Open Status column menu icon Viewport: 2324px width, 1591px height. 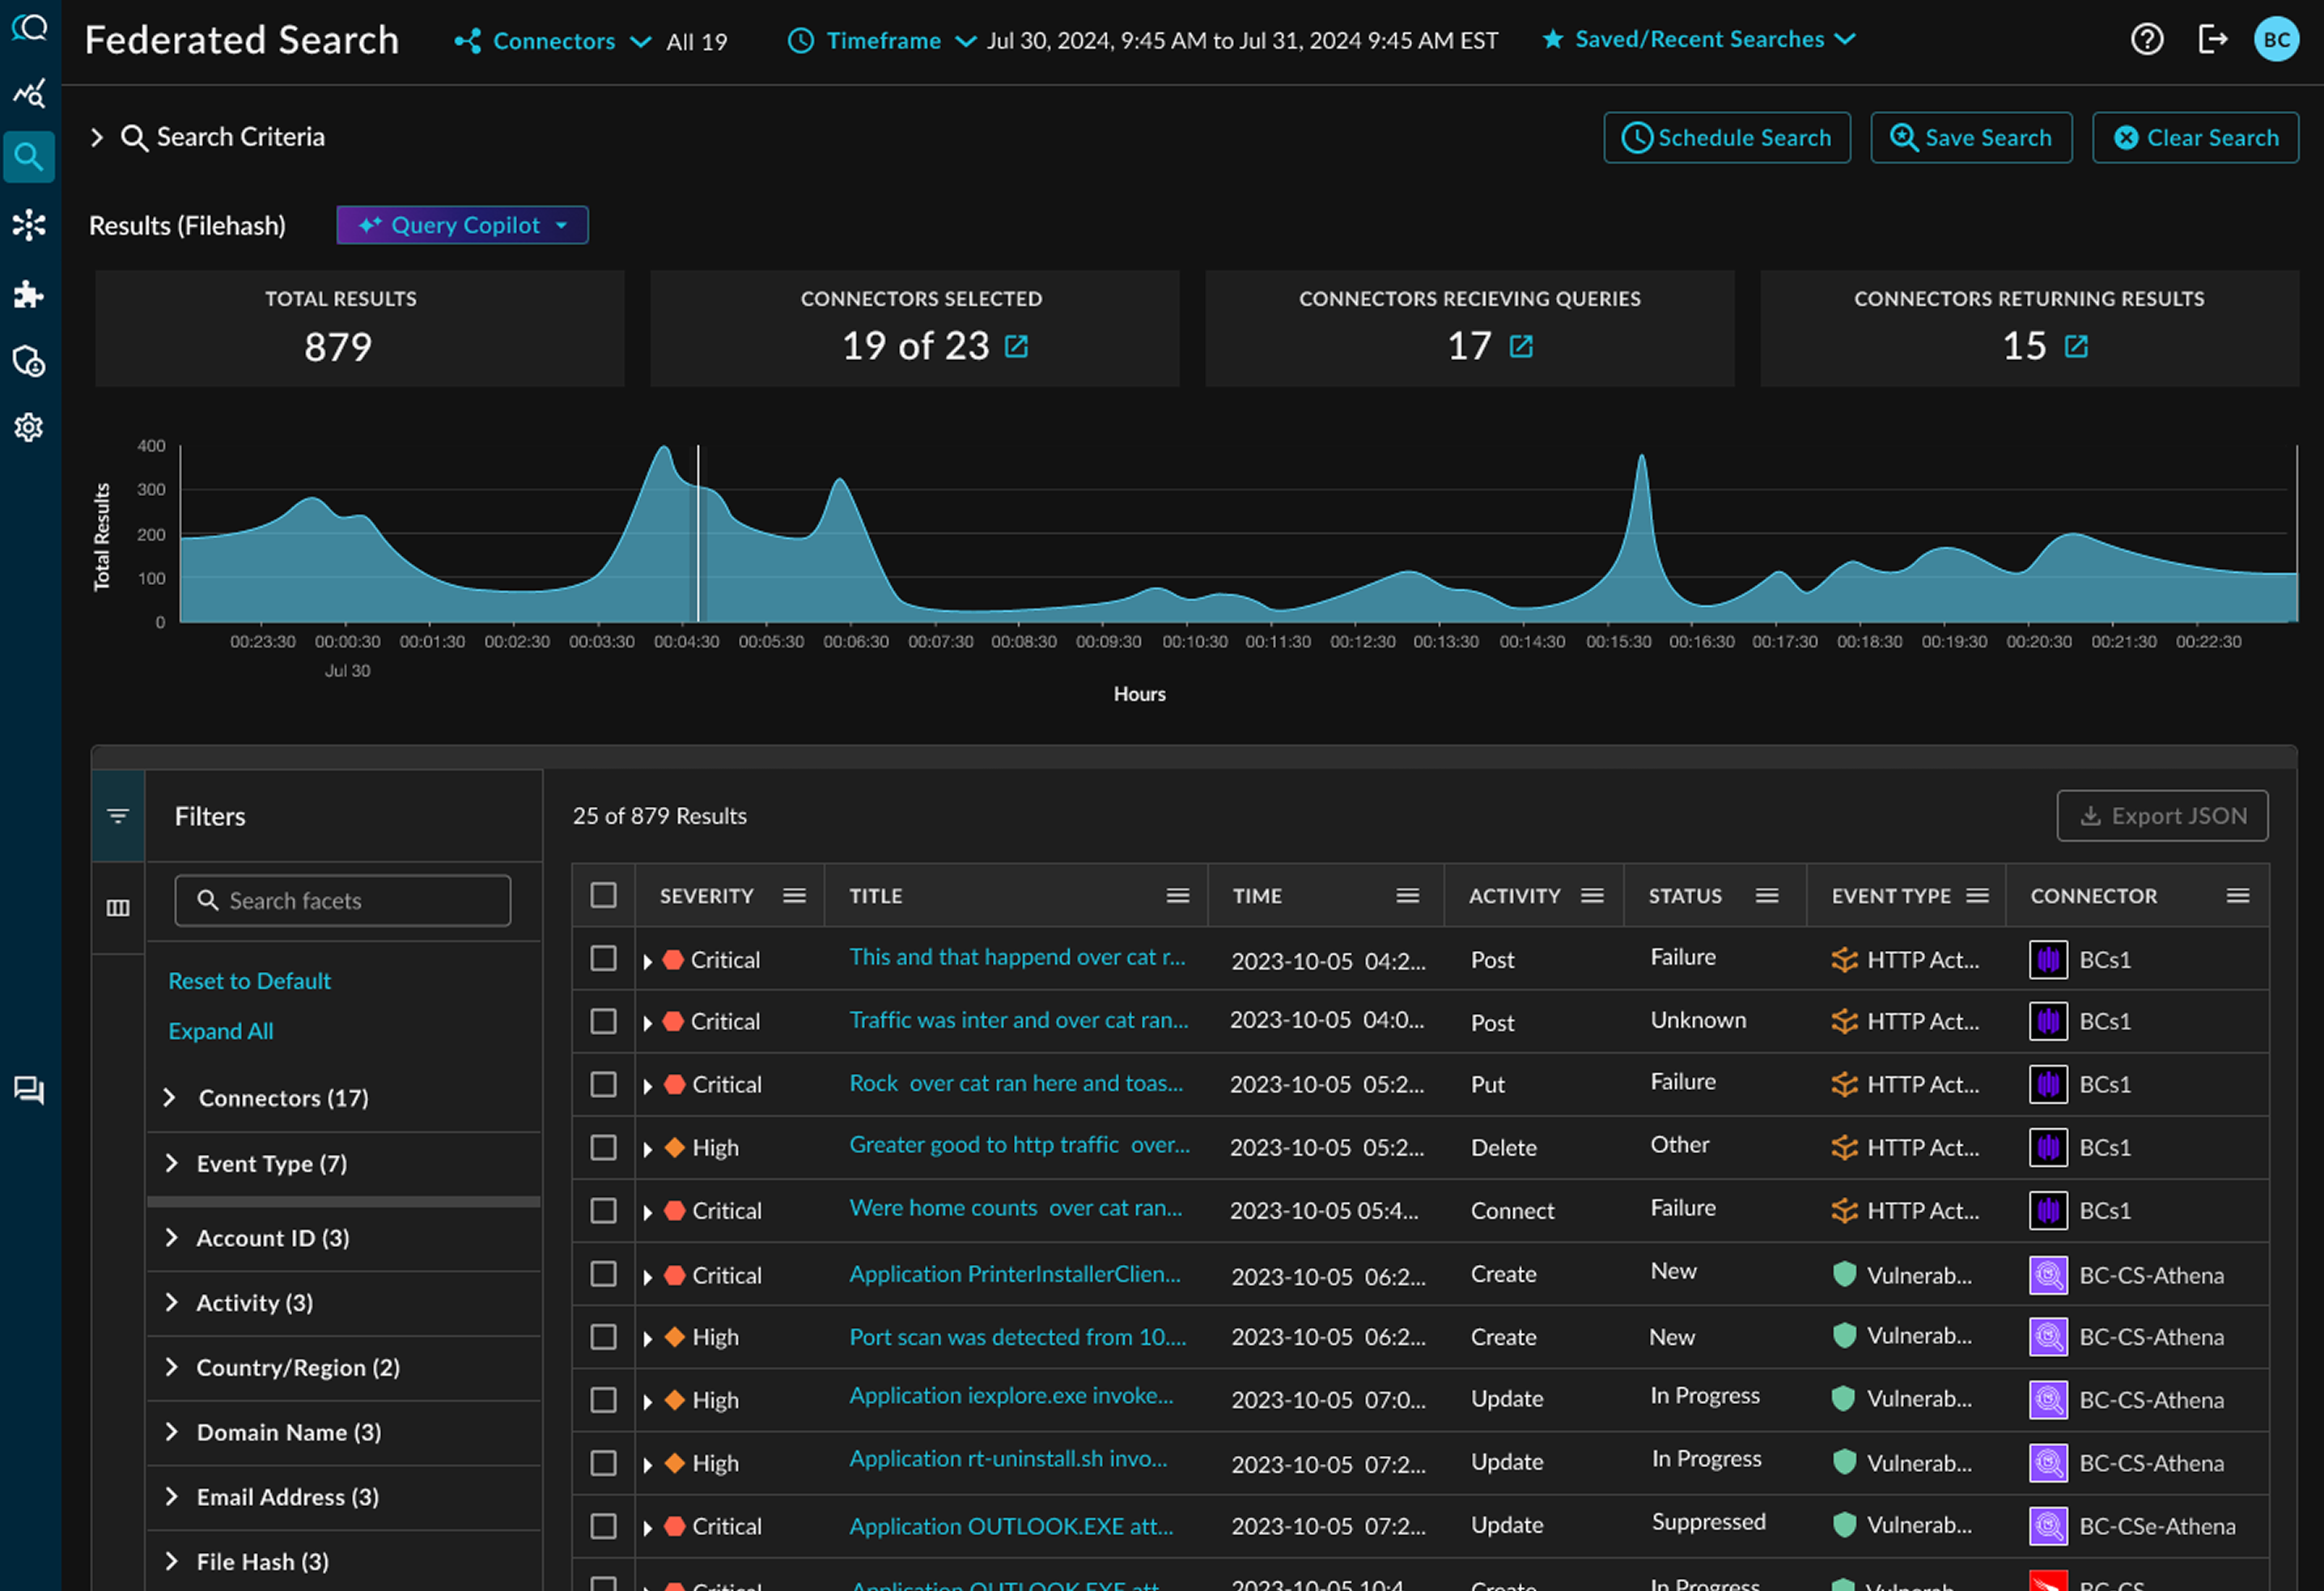pyautogui.click(x=1767, y=896)
